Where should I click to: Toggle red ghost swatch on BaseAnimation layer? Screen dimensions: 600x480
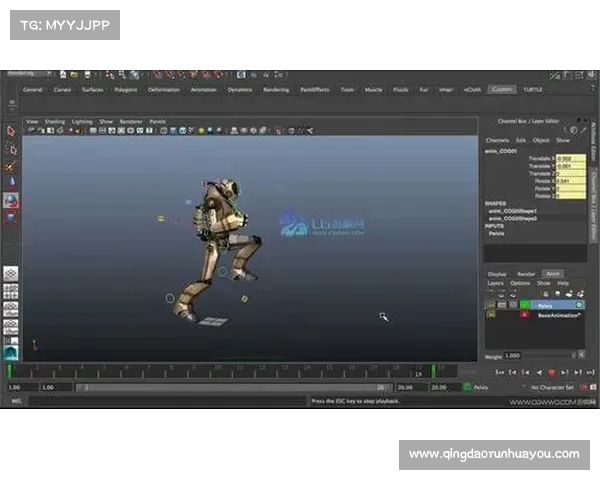(525, 315)
